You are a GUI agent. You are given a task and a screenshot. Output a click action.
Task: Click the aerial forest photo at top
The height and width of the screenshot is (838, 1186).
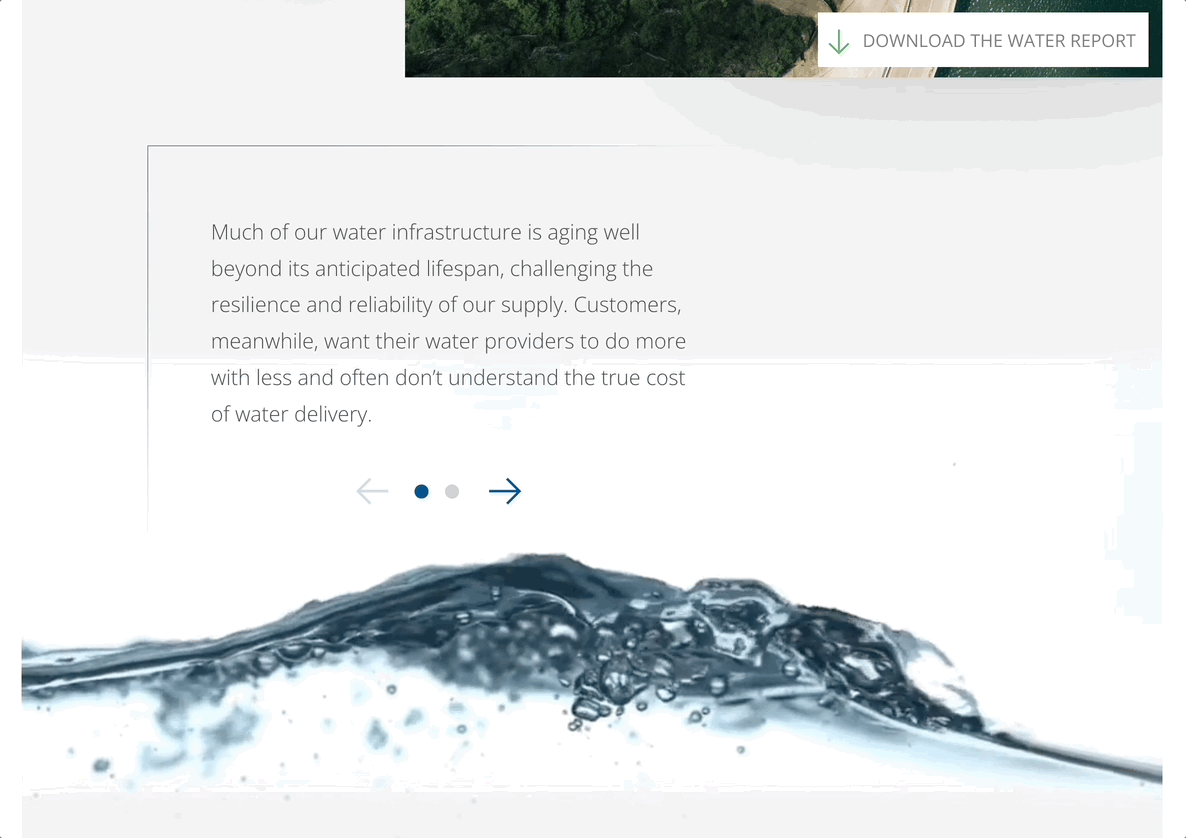[605, 38]
